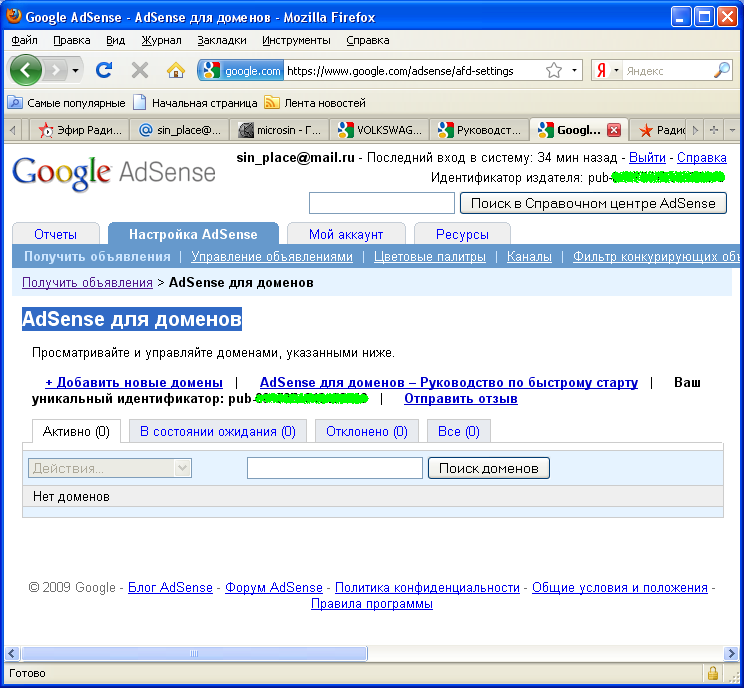
Task: Open the Справка menu
Action: coord(368,40)
